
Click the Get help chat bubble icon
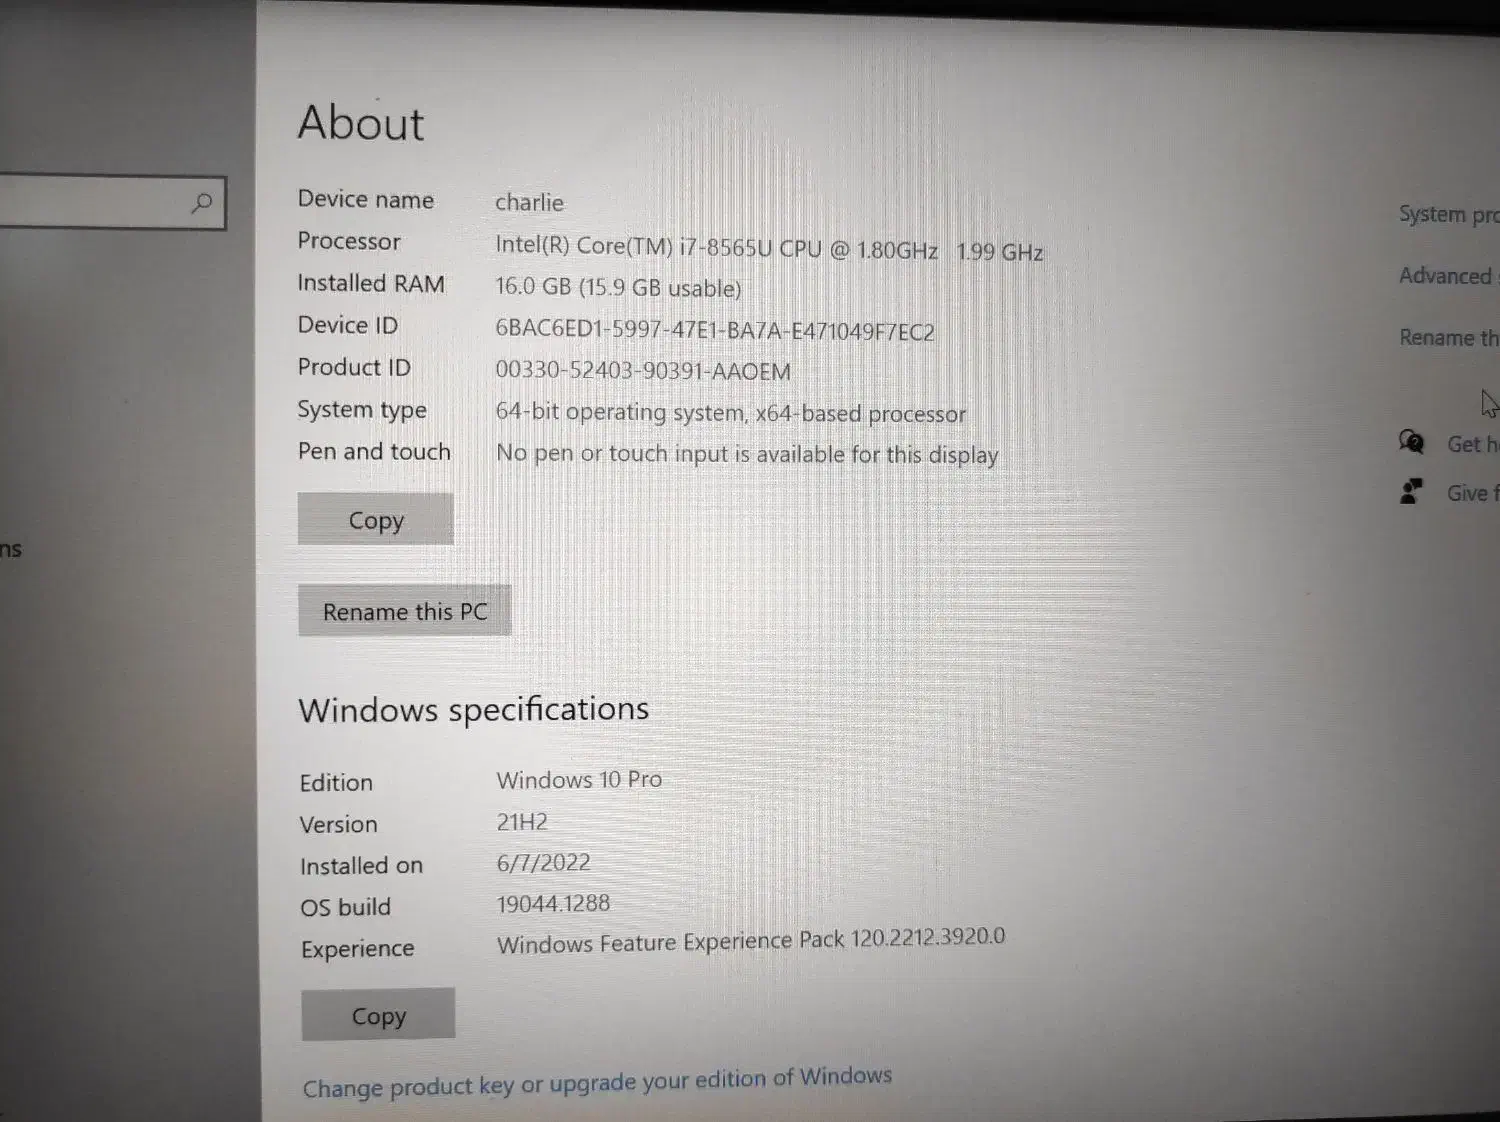[1411, 442]
